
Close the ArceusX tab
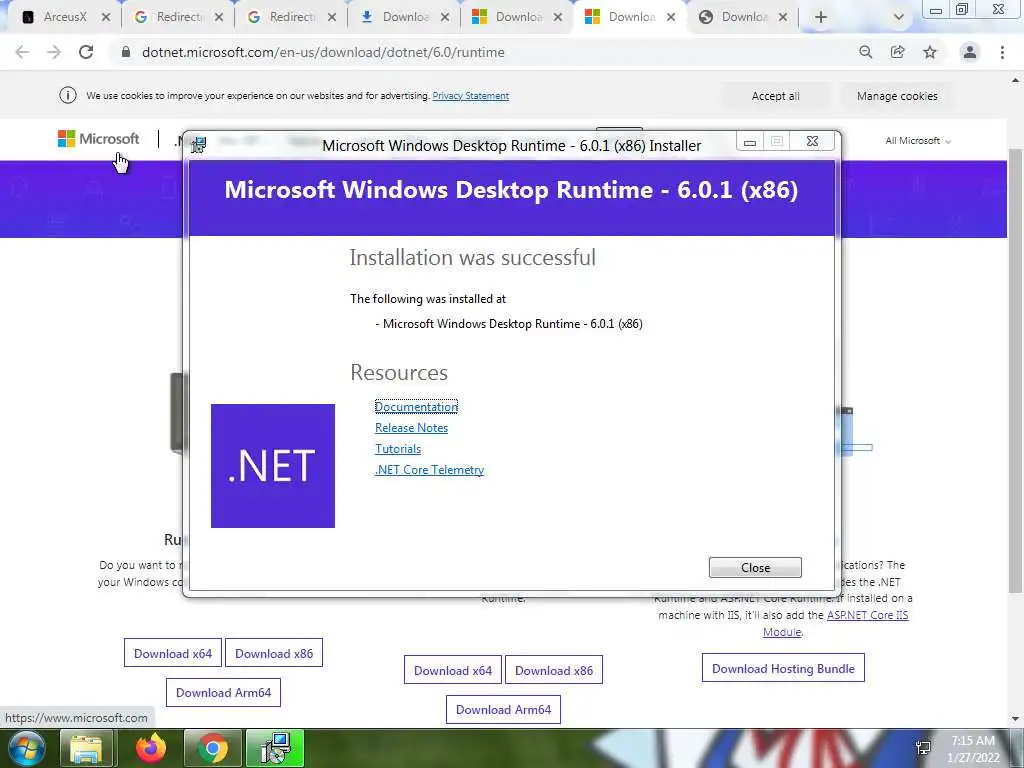tap(106, 17)
